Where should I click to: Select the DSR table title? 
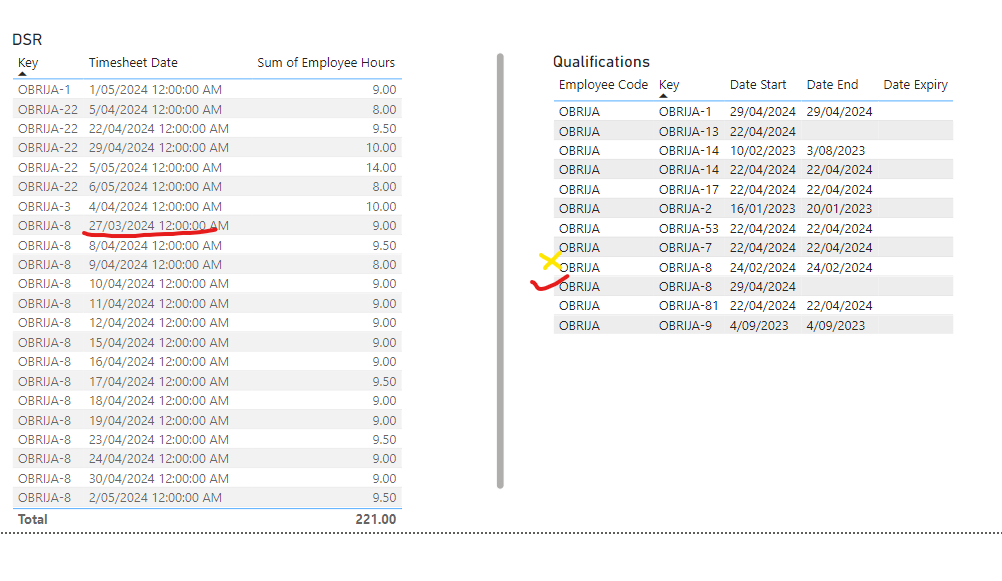(x=27, y=40)
